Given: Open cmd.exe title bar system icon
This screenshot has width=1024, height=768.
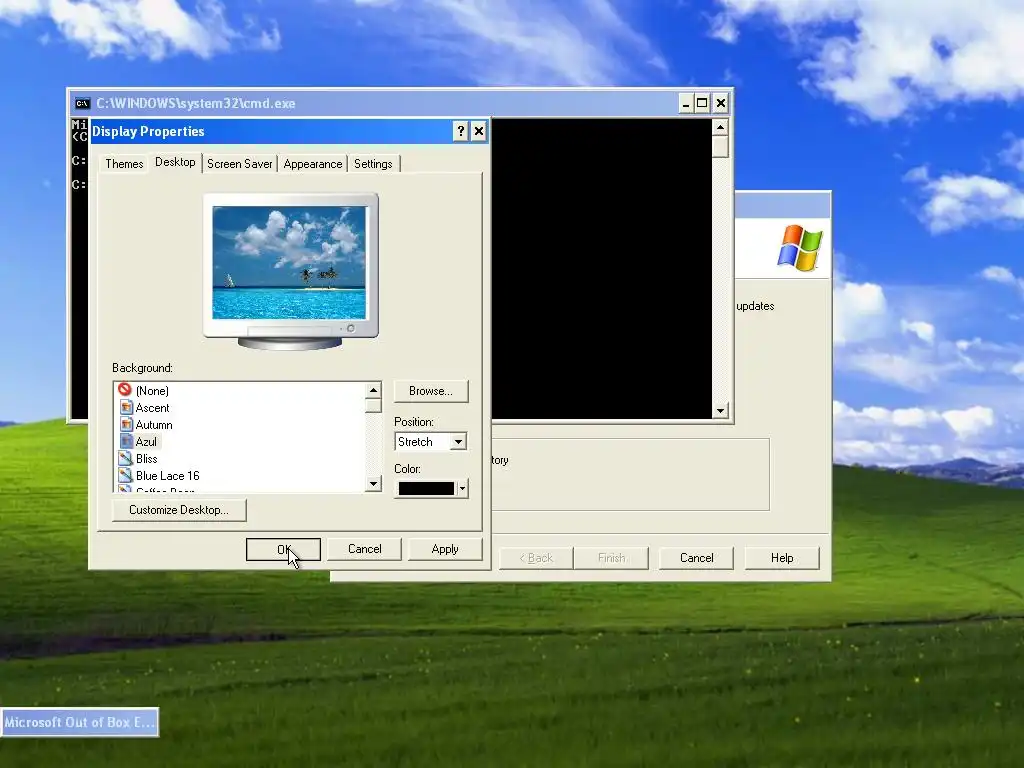Looking at the screenshot, I should [82, 103].
